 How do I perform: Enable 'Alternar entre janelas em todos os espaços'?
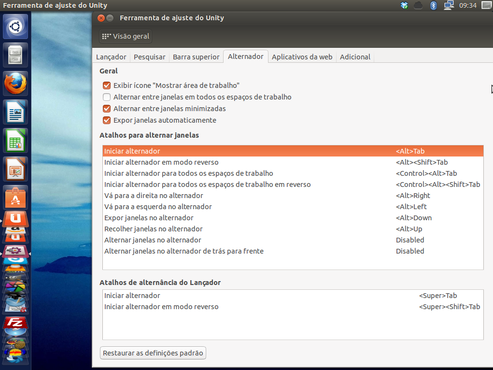(107, 97)
